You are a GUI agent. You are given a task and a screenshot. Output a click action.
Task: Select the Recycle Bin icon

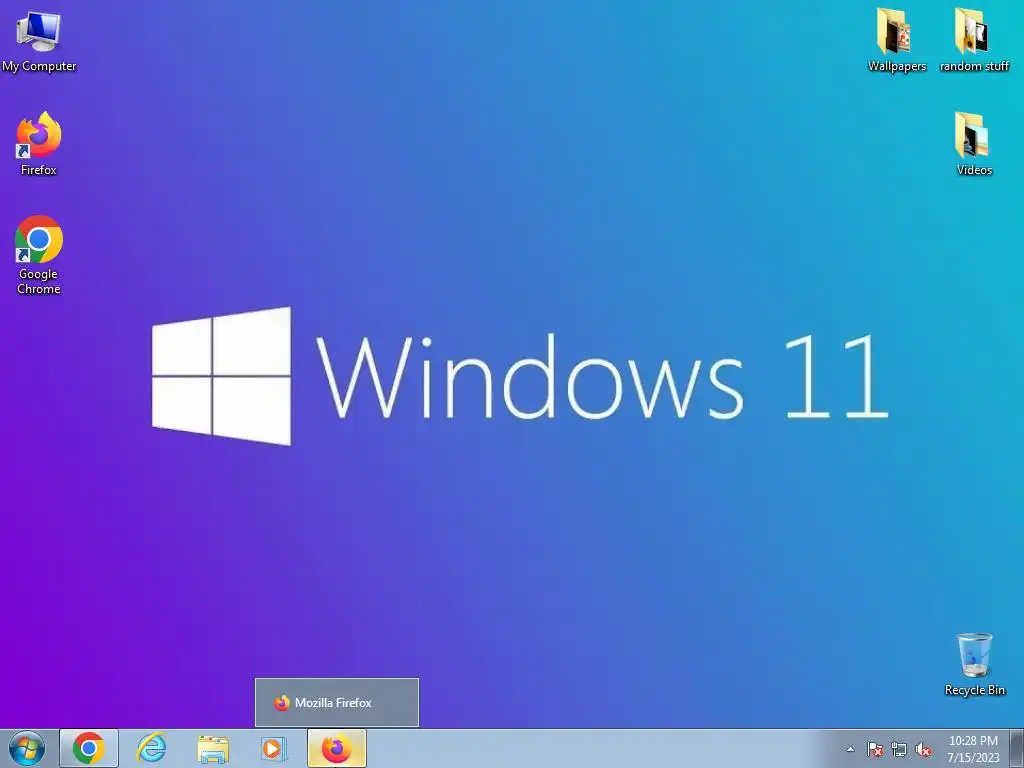974,664
